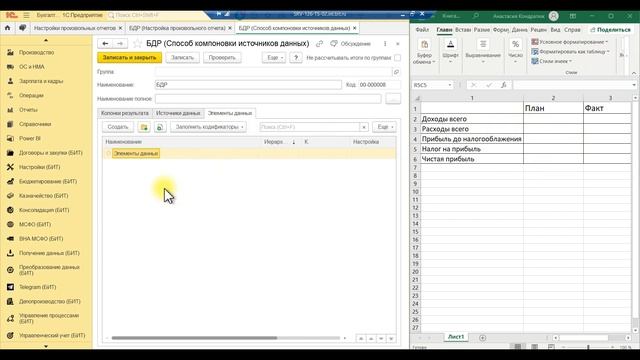The height and width of the screenshot is (360, 640).
Task: Open Excel Число number format group
Action: tap(516, 52)
